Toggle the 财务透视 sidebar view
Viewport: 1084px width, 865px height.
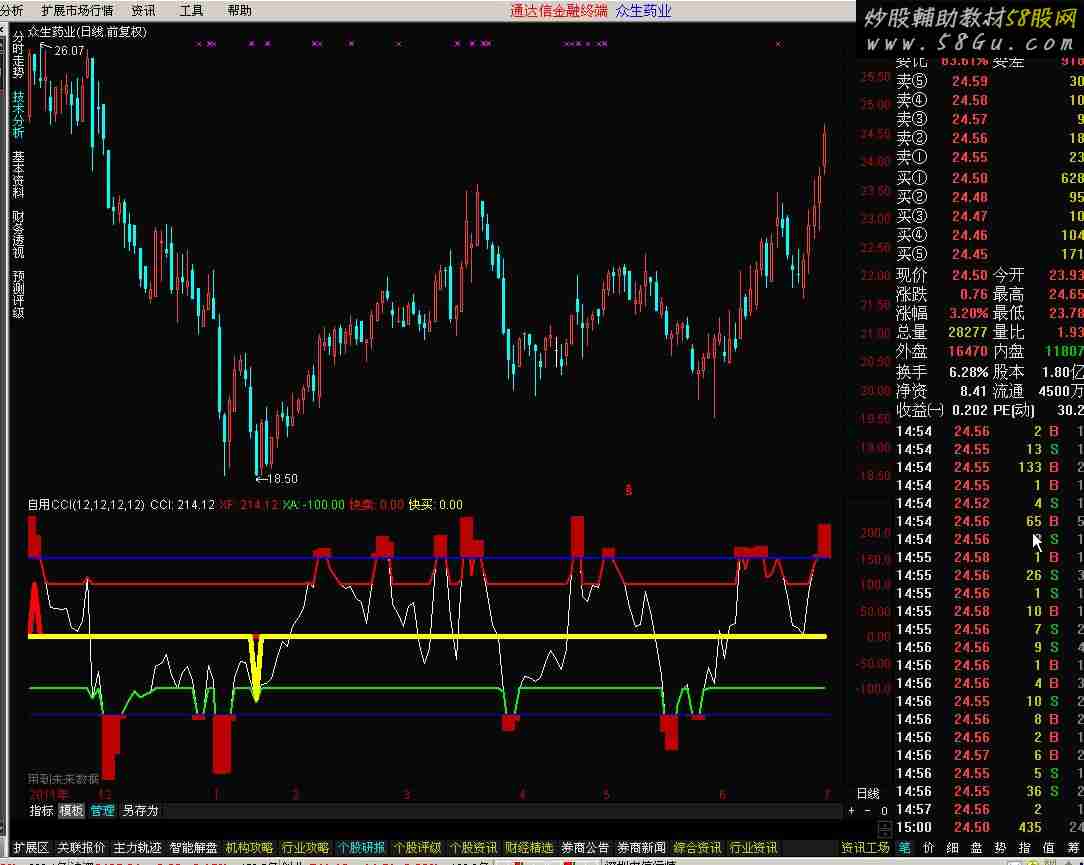coord(18,235)
